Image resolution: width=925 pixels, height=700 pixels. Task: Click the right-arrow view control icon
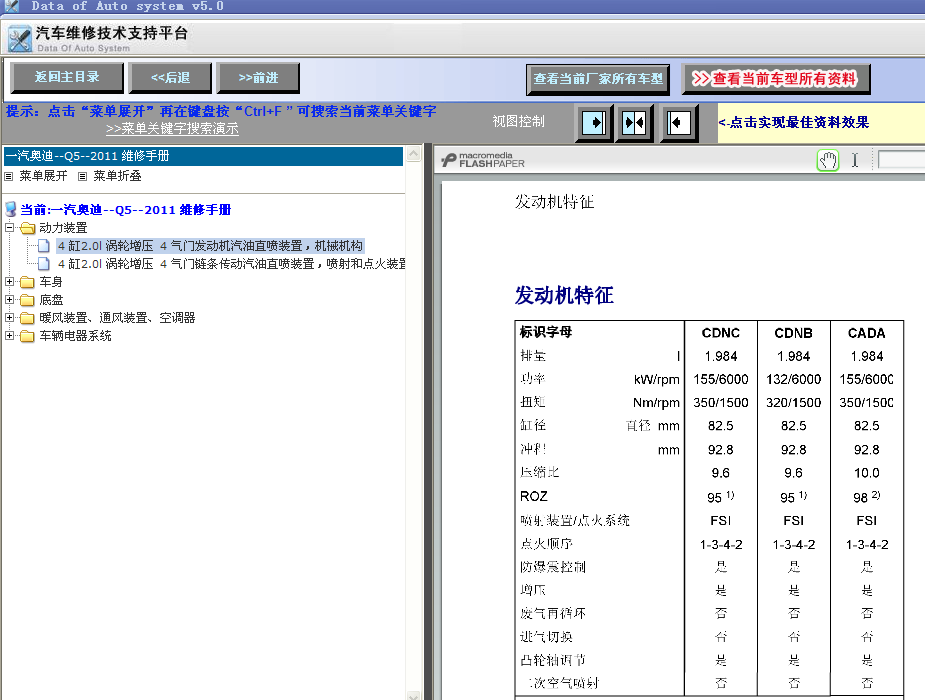(594, 123)
